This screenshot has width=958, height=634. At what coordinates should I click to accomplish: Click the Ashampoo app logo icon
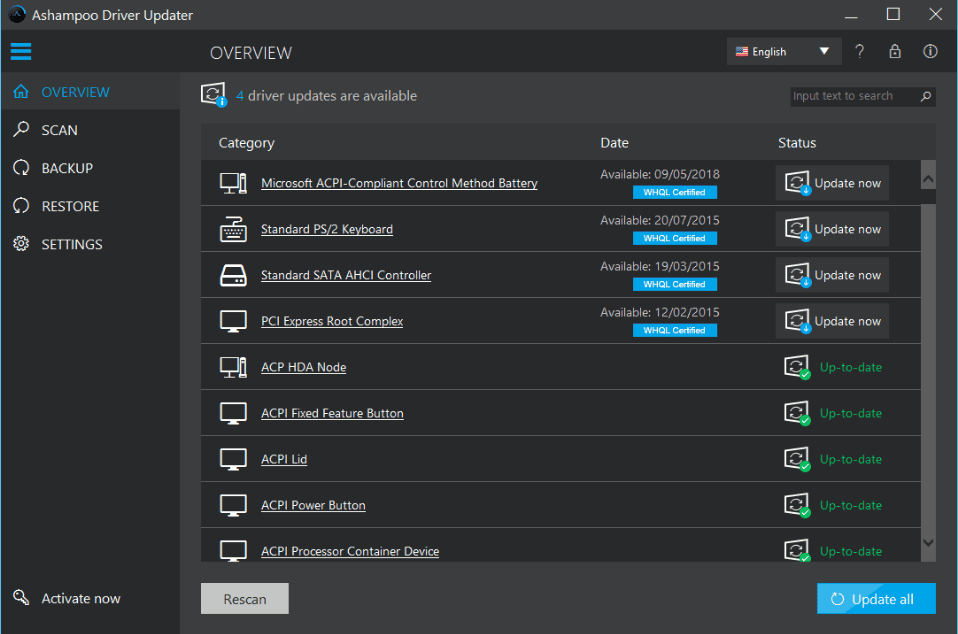click(x=16, y=15)
